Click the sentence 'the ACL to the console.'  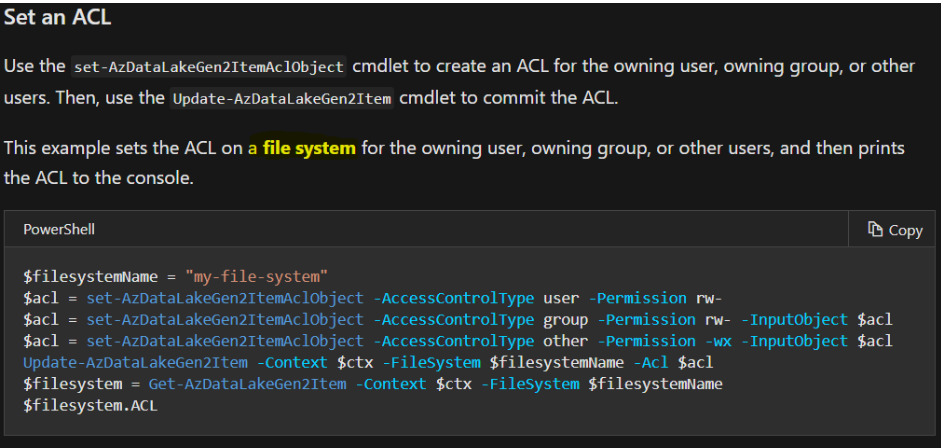[99, 179]
